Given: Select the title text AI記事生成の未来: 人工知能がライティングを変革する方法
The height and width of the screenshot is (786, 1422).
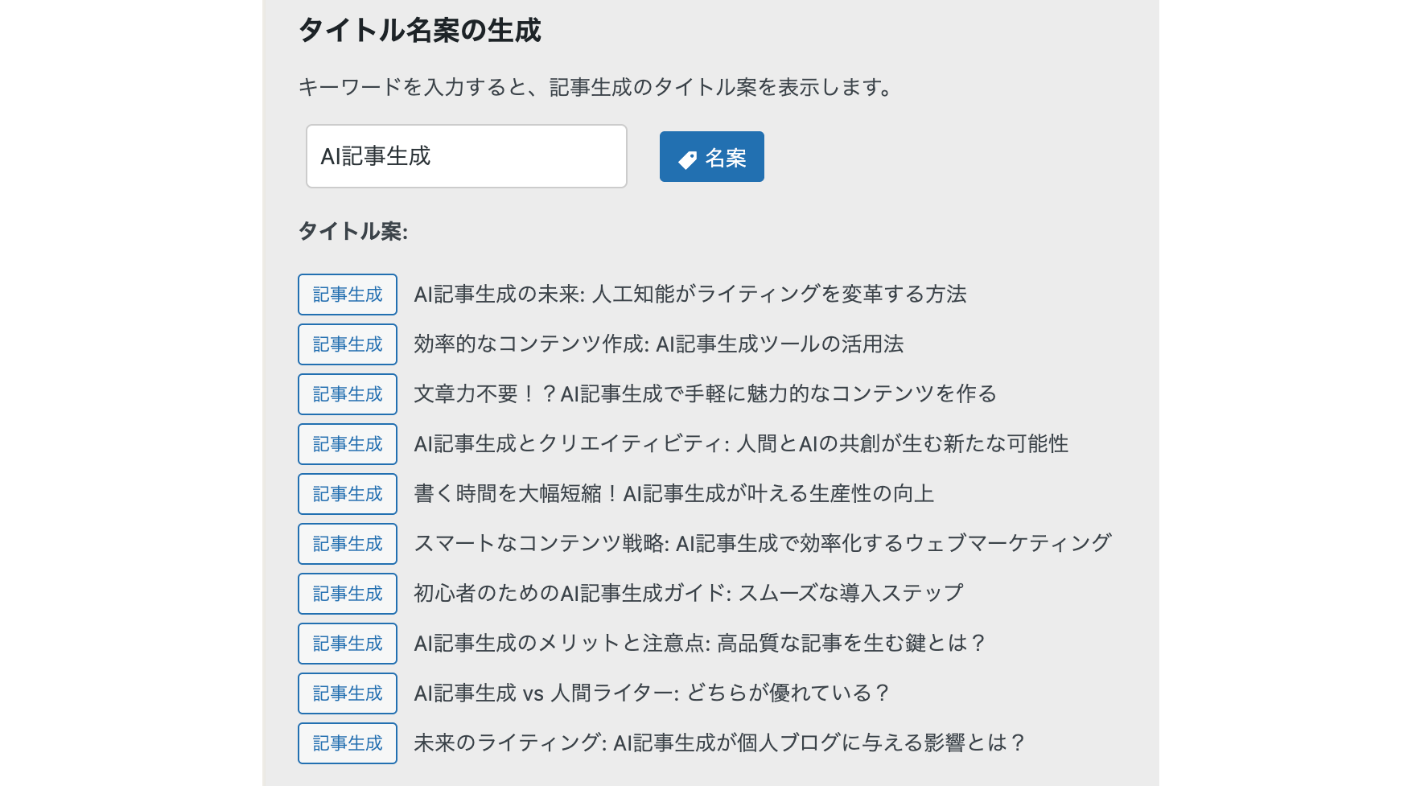Looking at the screenshot, I should (x=690, y=294).
